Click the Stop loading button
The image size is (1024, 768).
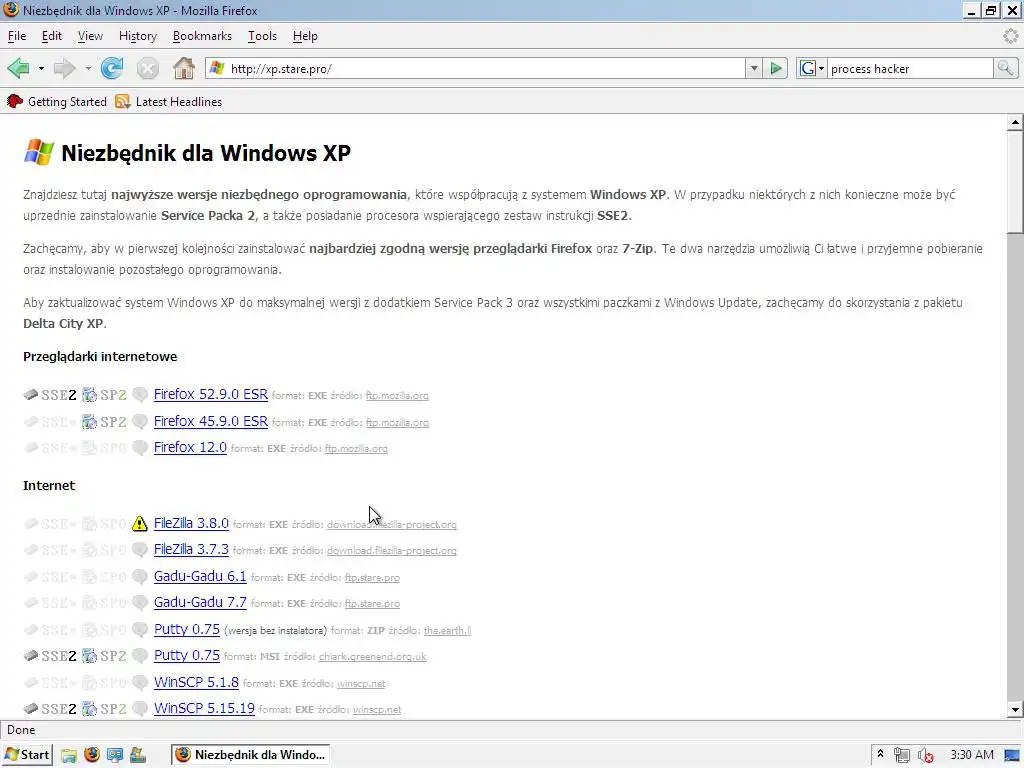click(148, 68)
